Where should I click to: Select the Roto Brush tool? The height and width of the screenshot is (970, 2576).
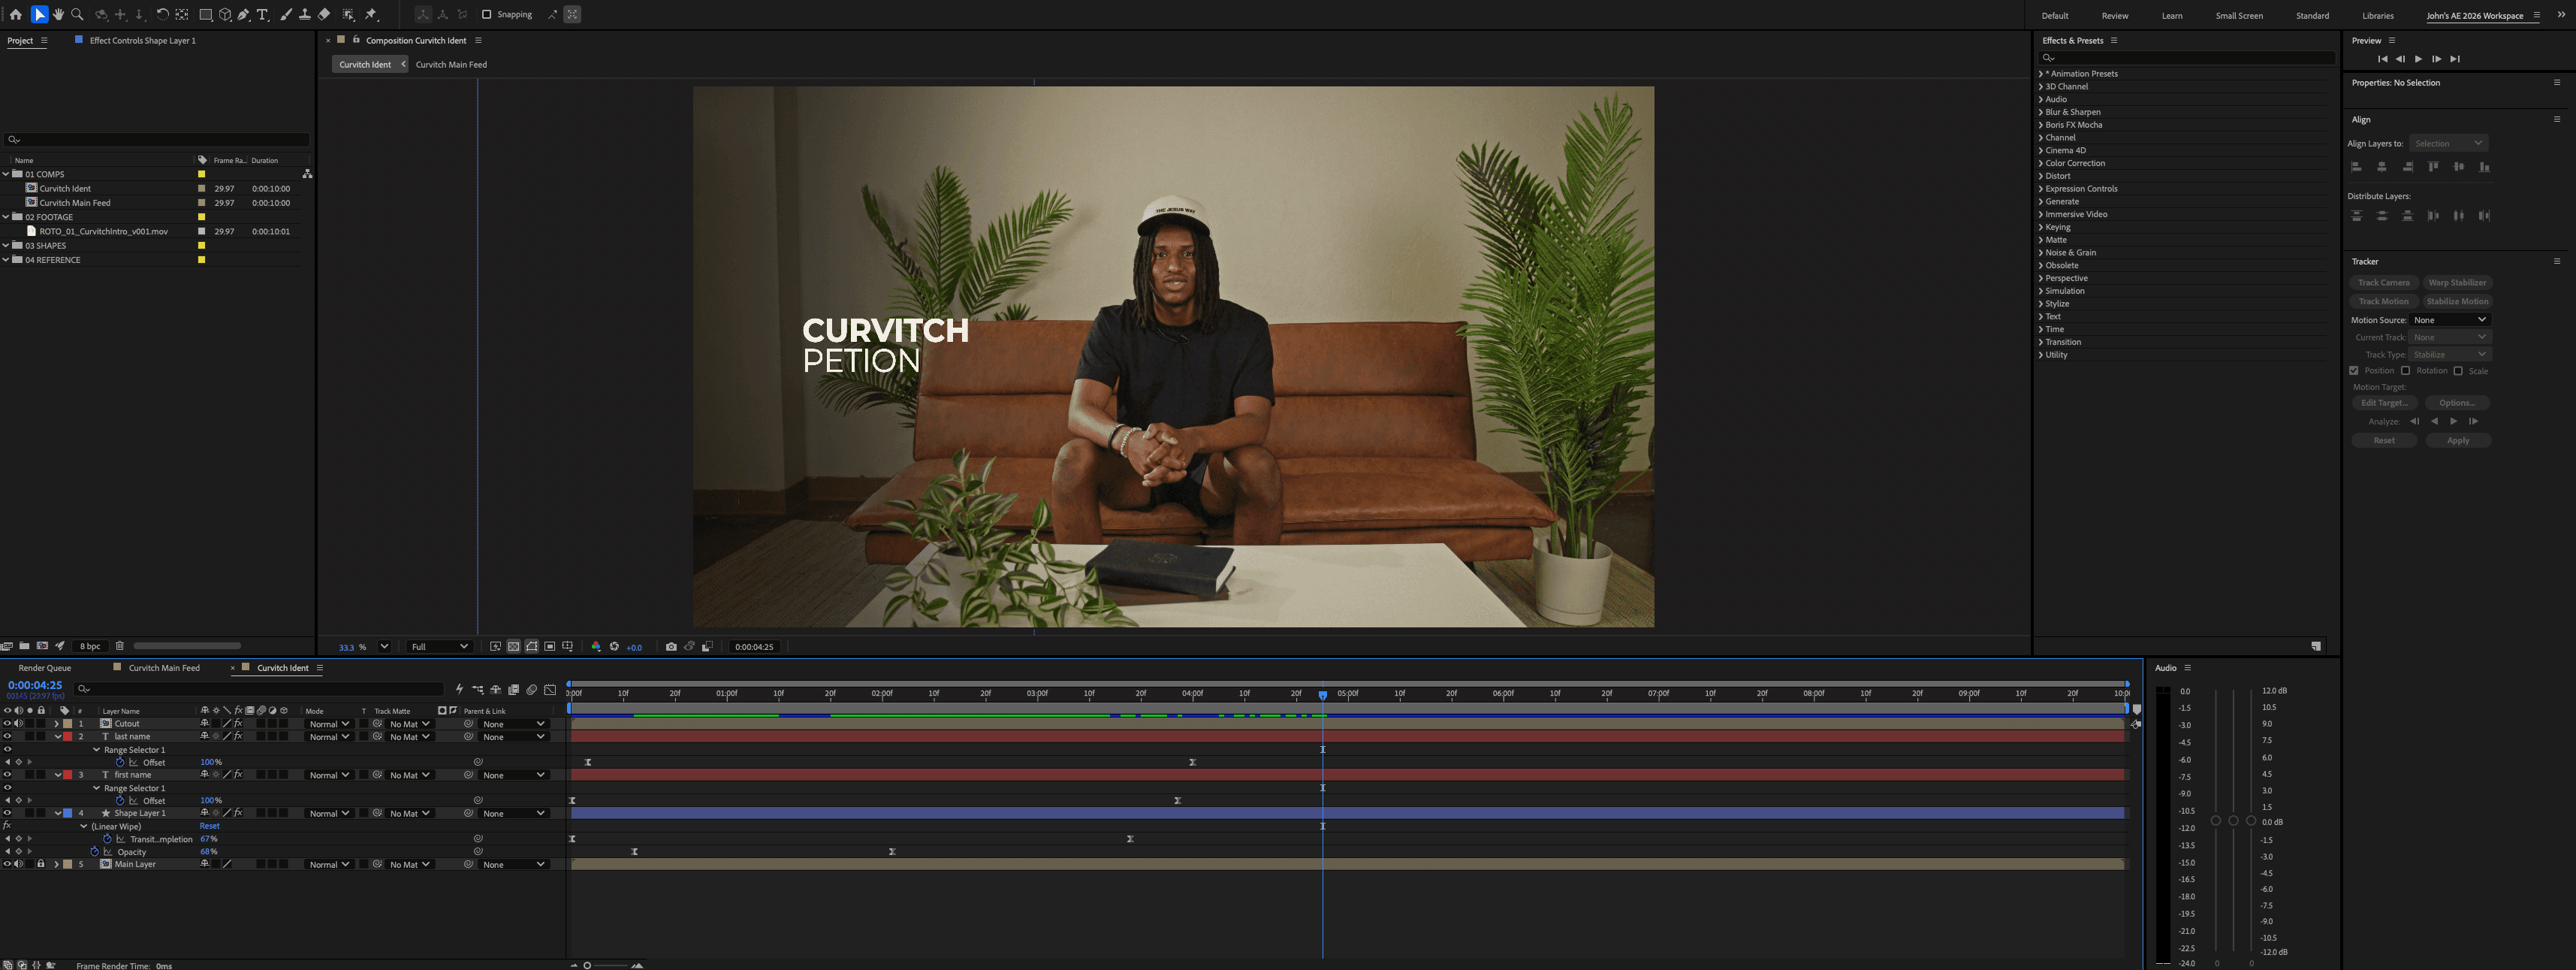click(348, 15)
